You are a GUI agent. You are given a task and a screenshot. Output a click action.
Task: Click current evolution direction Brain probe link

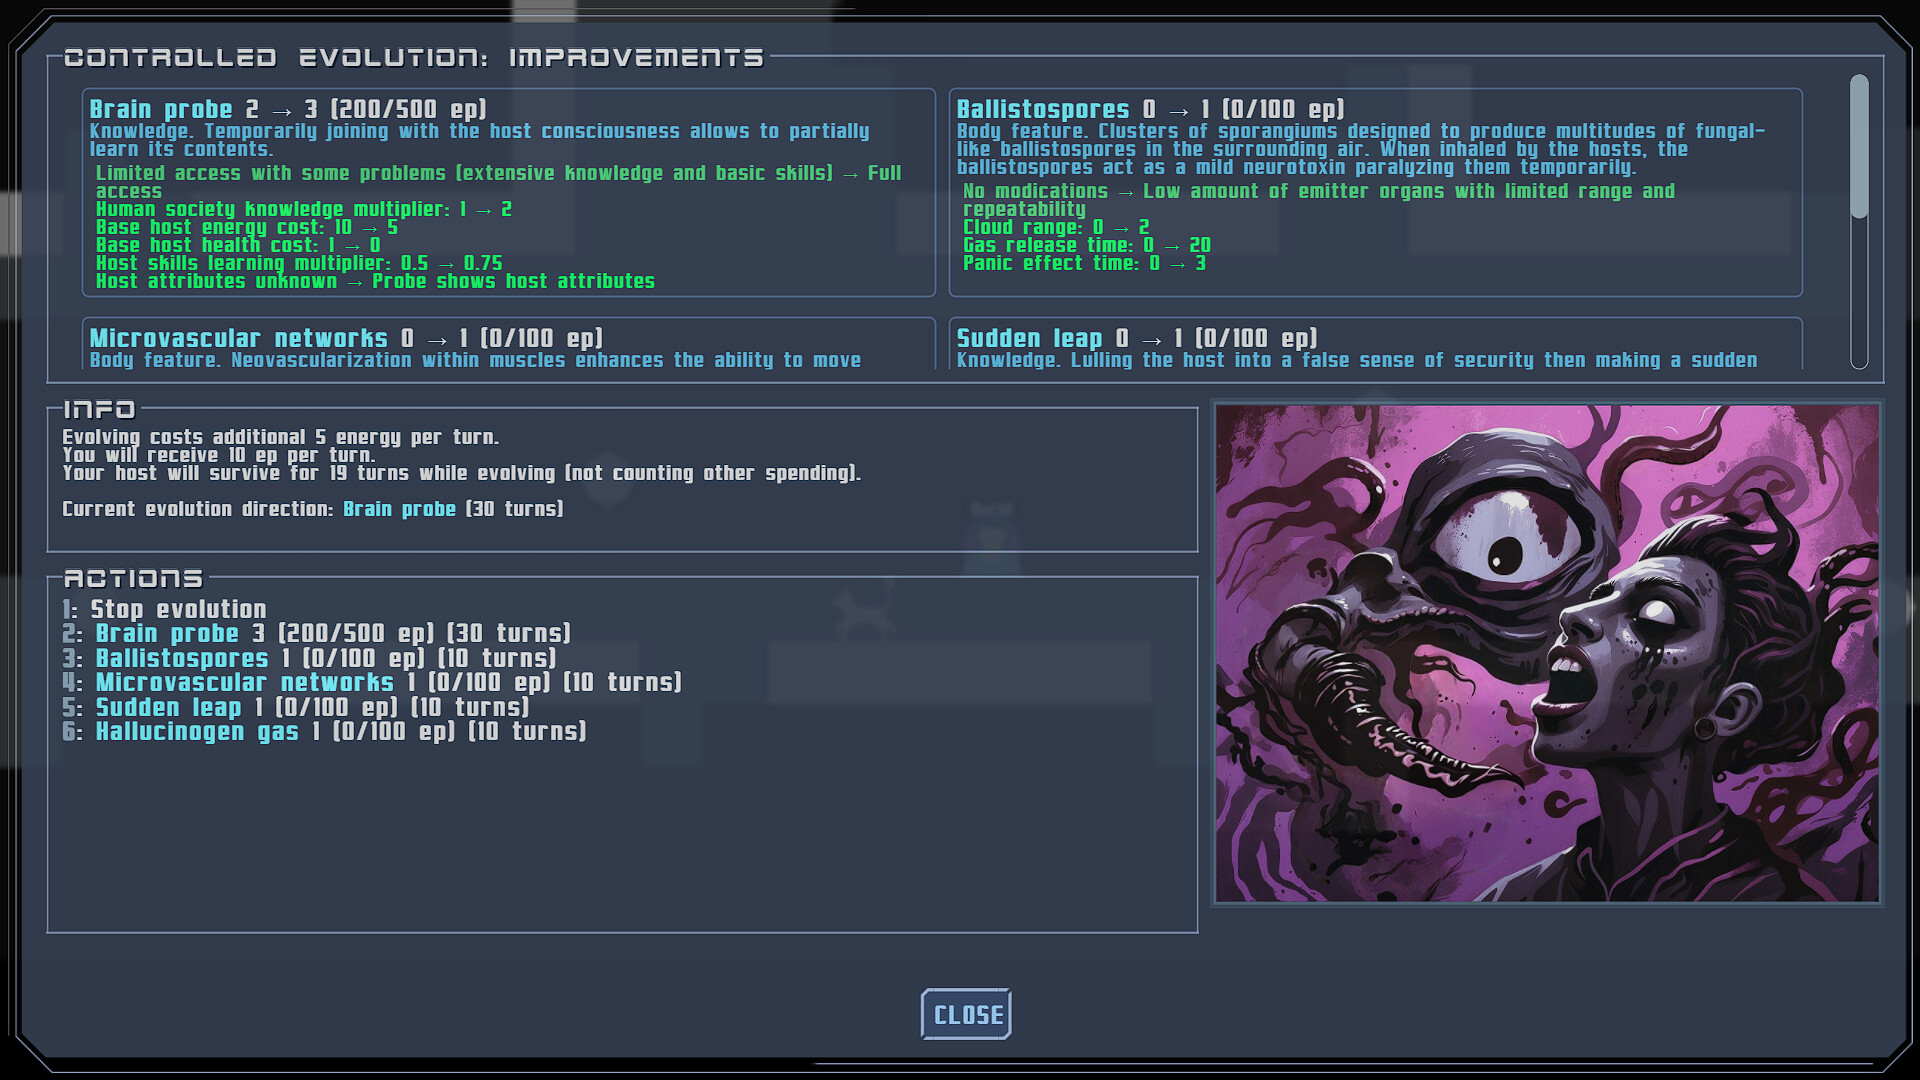[x=399, y=509]
